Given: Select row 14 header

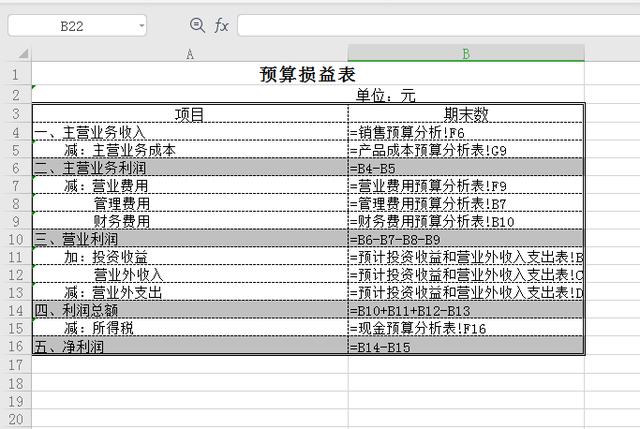Looking at the screenshot, I should (x=16, y=310).
